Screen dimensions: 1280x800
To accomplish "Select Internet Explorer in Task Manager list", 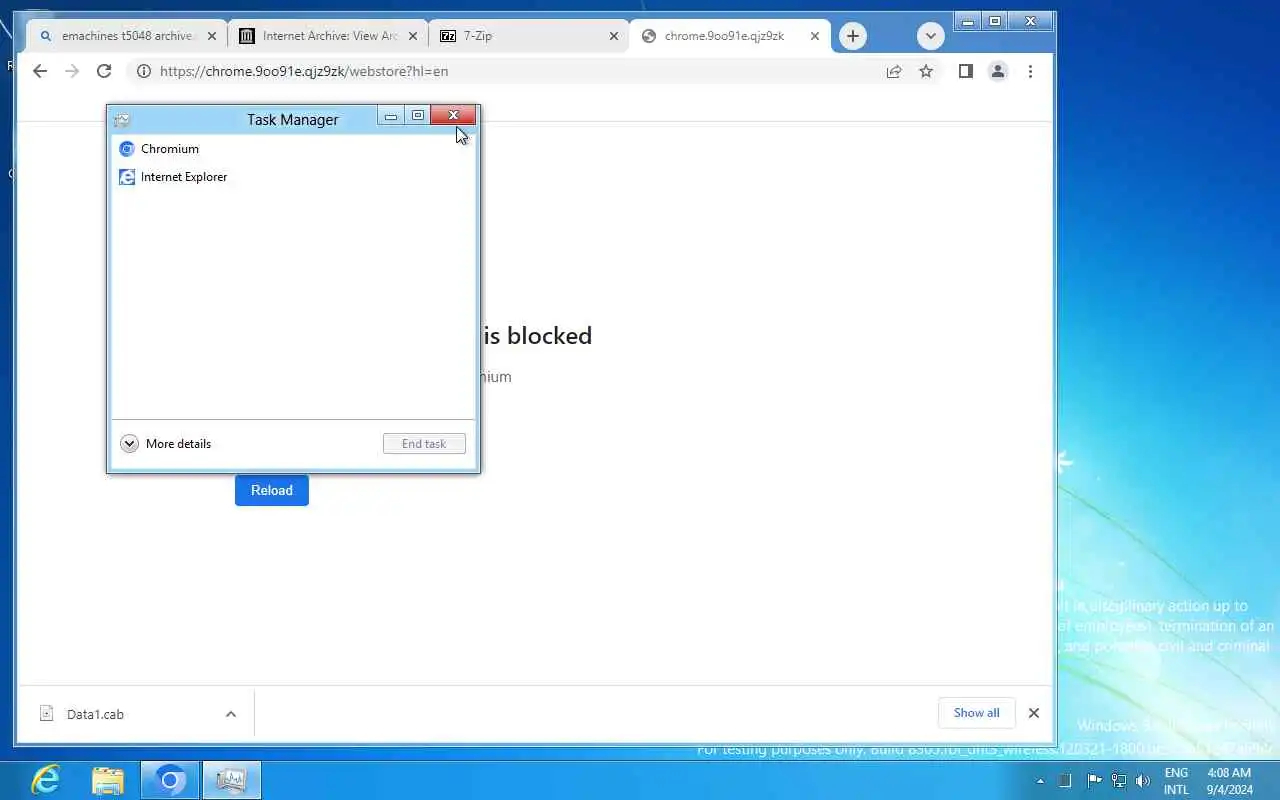I will click(294, 177).
